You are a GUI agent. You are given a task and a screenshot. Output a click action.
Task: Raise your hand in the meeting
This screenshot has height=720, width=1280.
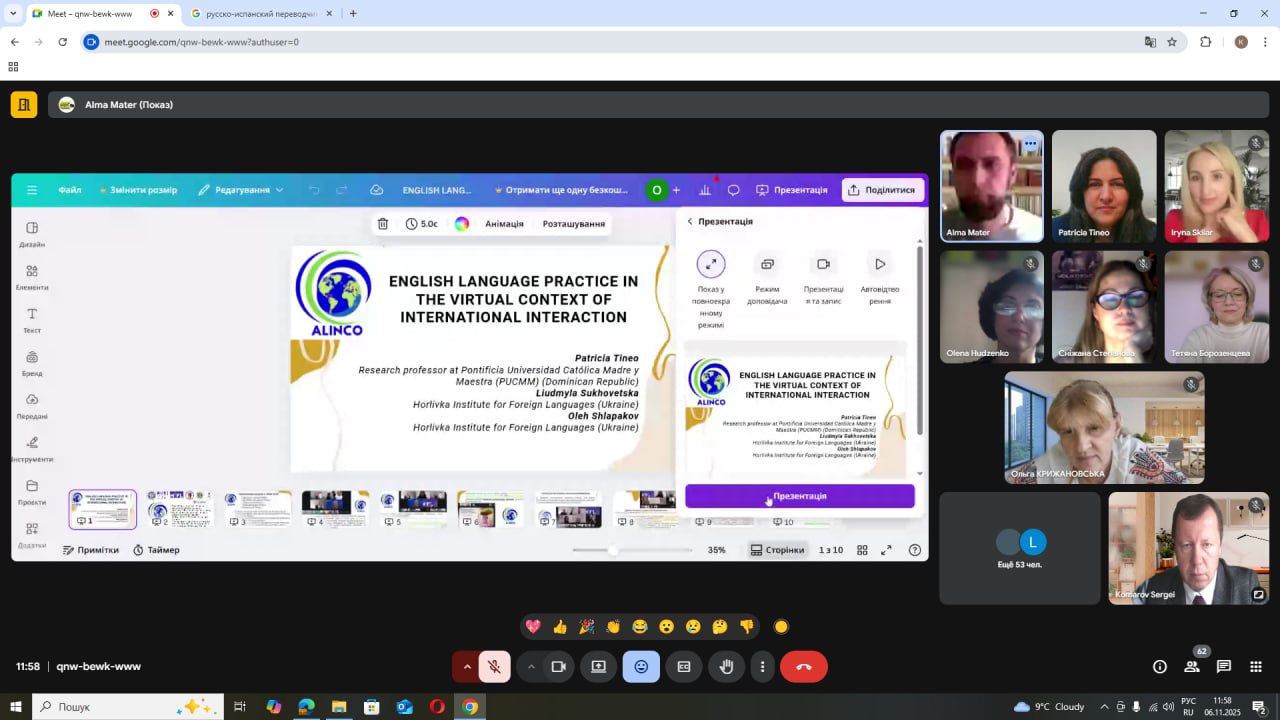pos(727,667)
